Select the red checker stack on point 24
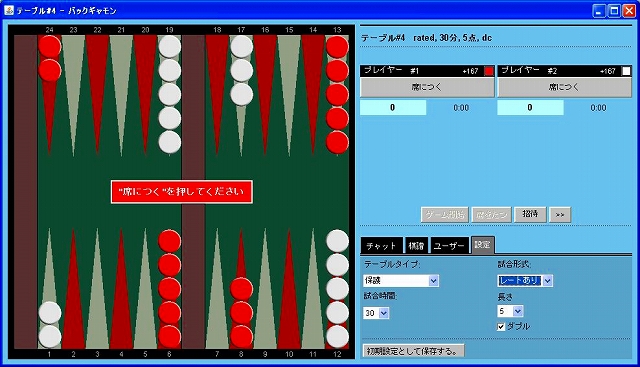 pyautogui.click(x=50, y=58)
